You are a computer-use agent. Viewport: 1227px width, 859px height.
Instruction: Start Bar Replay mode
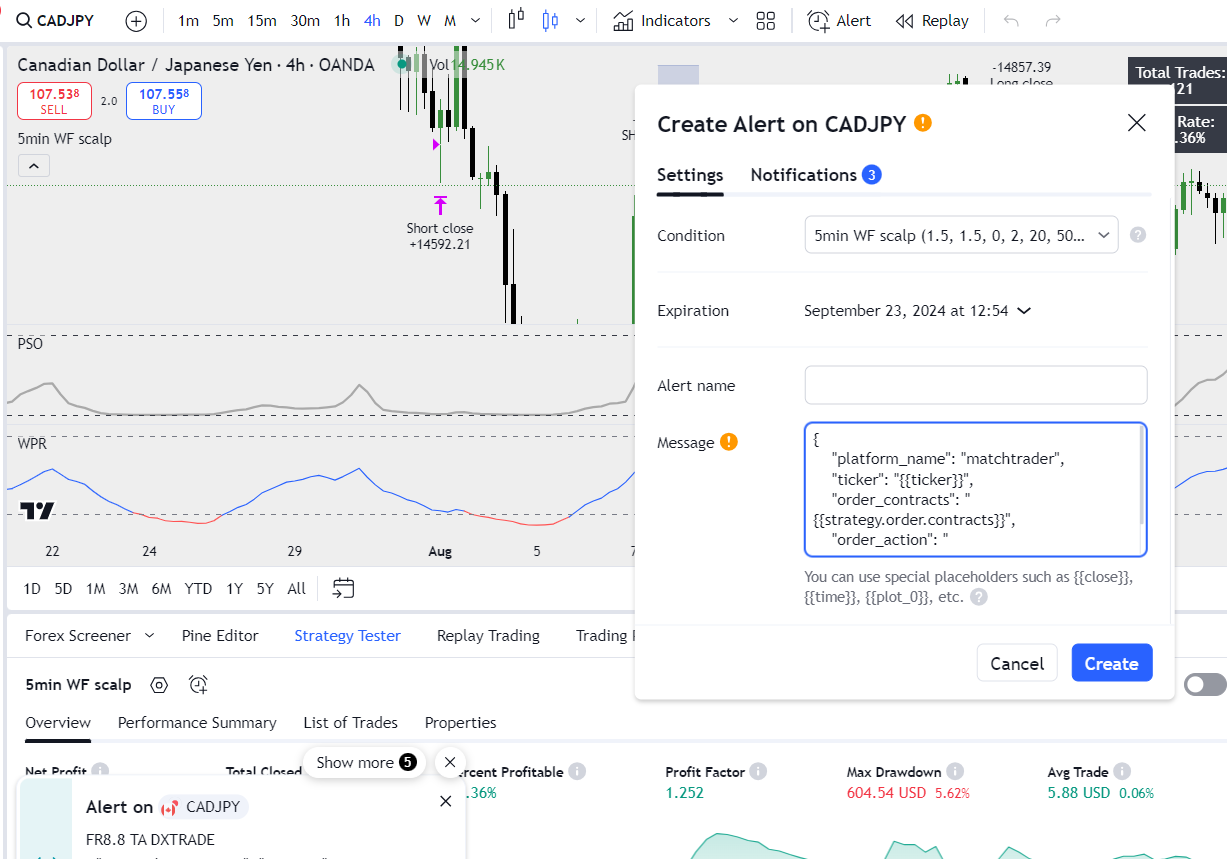pyautogui.click(x=932, y=20)
